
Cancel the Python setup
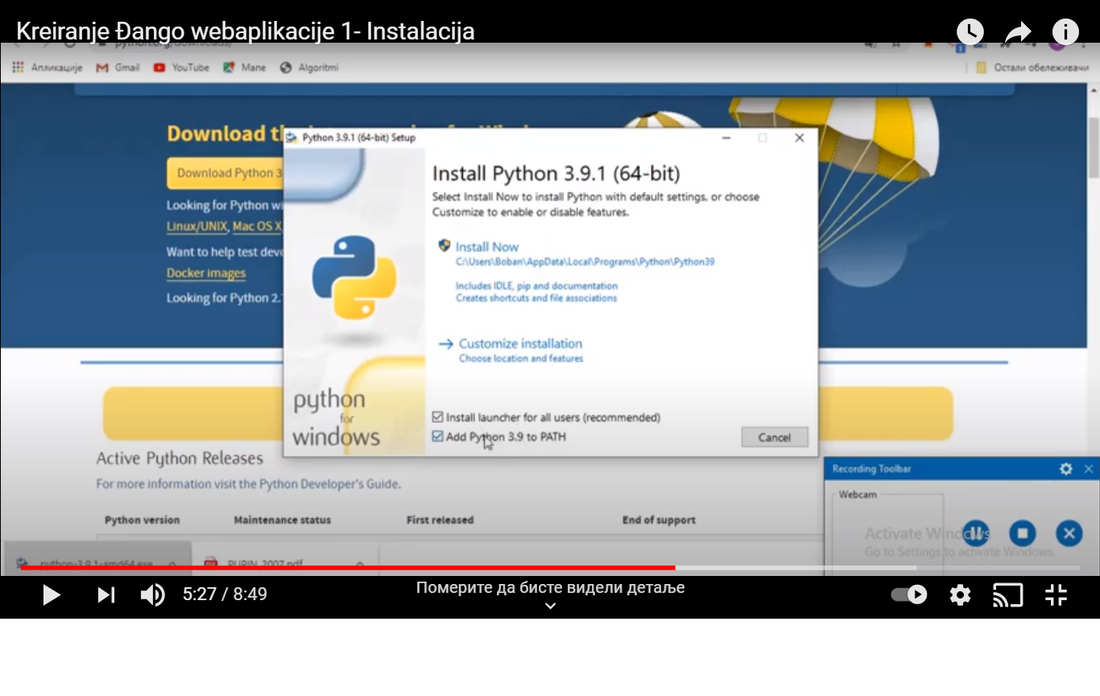[x=774, y=437]
